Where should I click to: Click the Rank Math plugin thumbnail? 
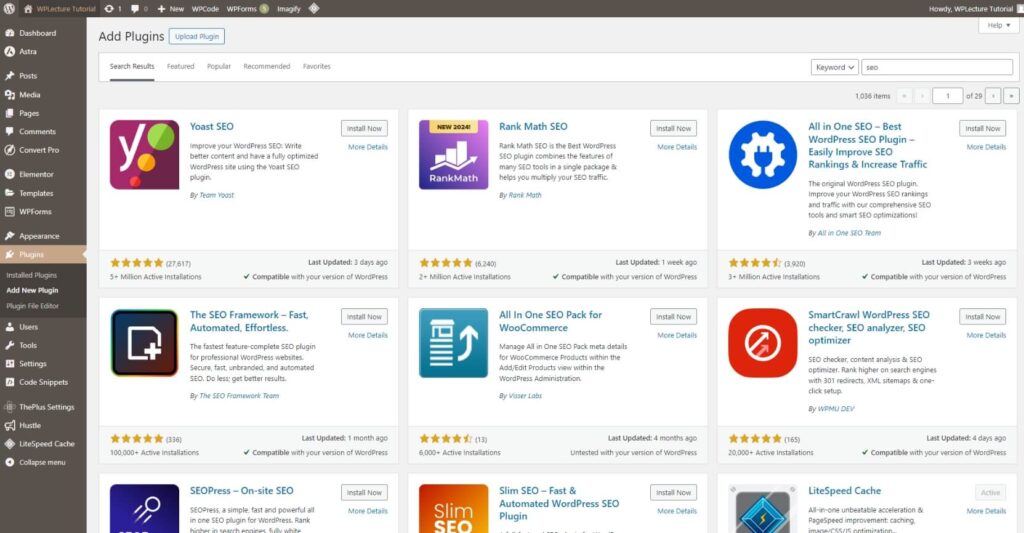pos(453,155)
